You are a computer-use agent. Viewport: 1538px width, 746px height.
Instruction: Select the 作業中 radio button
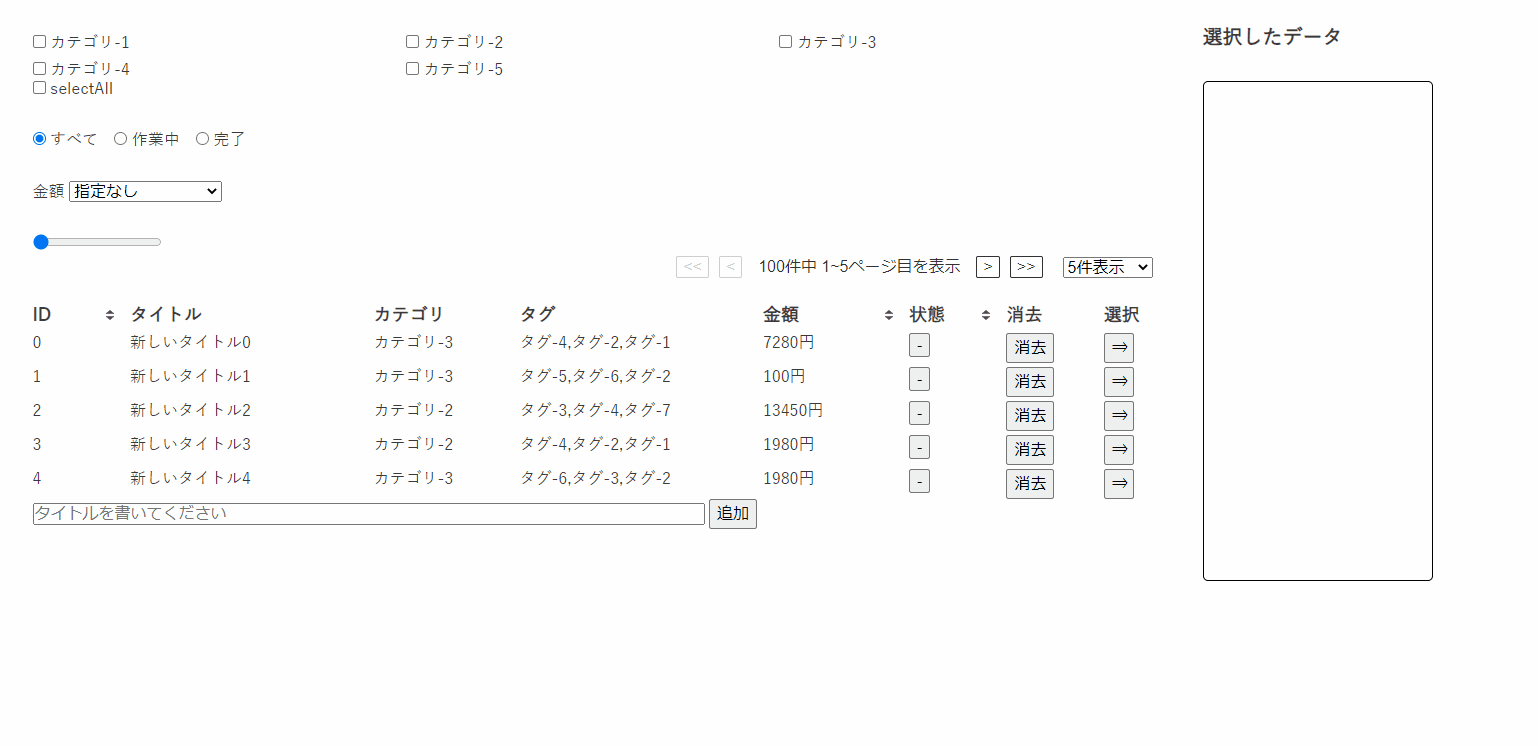(120, 139)
